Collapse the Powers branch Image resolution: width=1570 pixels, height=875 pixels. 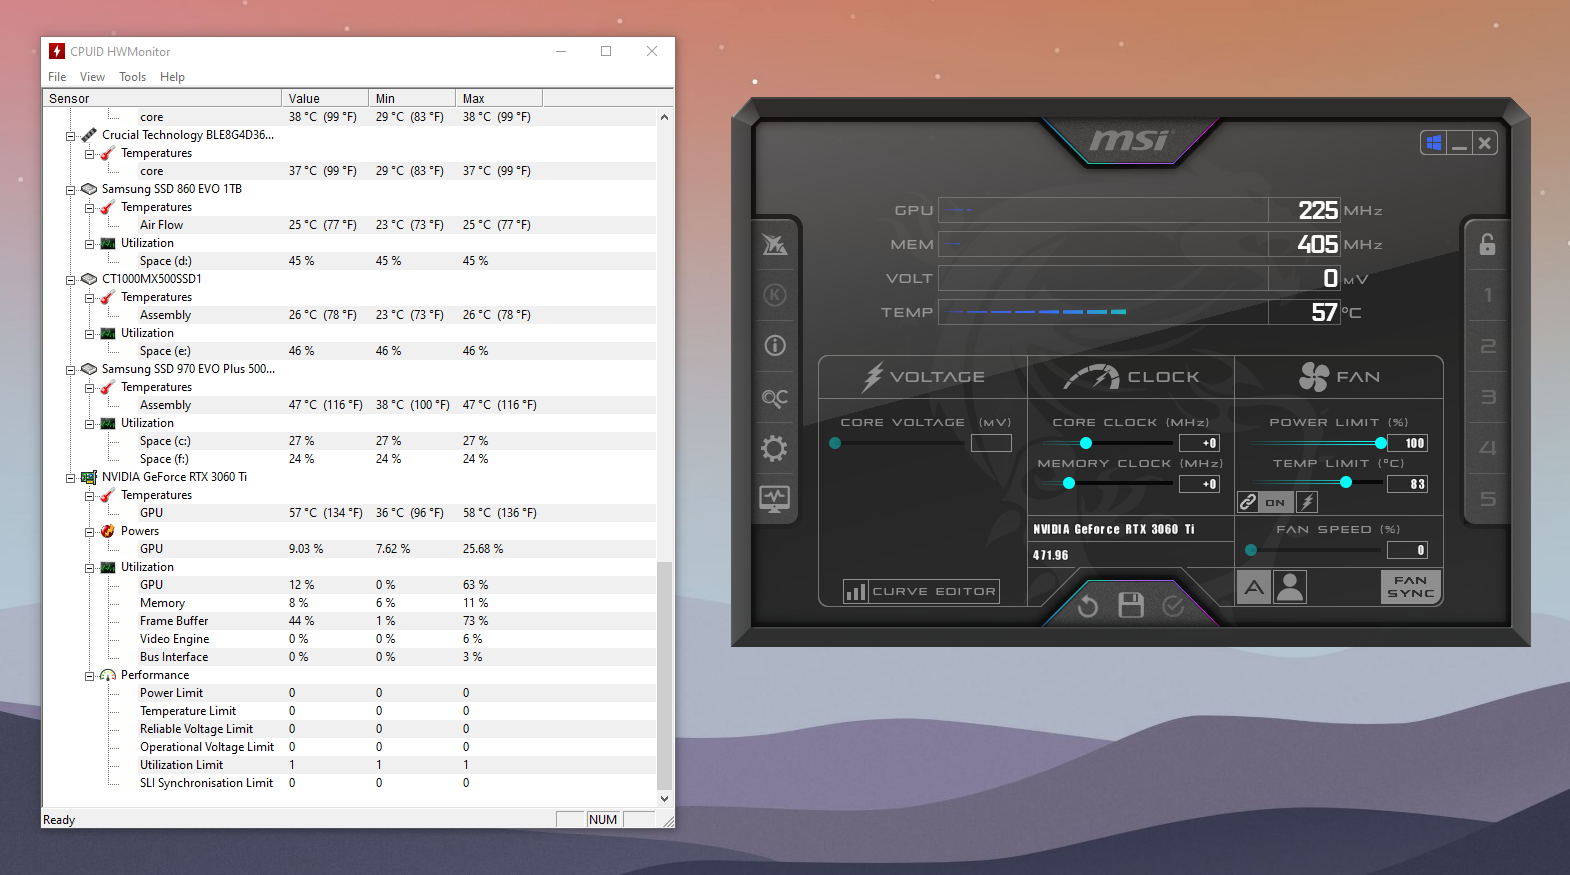(89, 532)
